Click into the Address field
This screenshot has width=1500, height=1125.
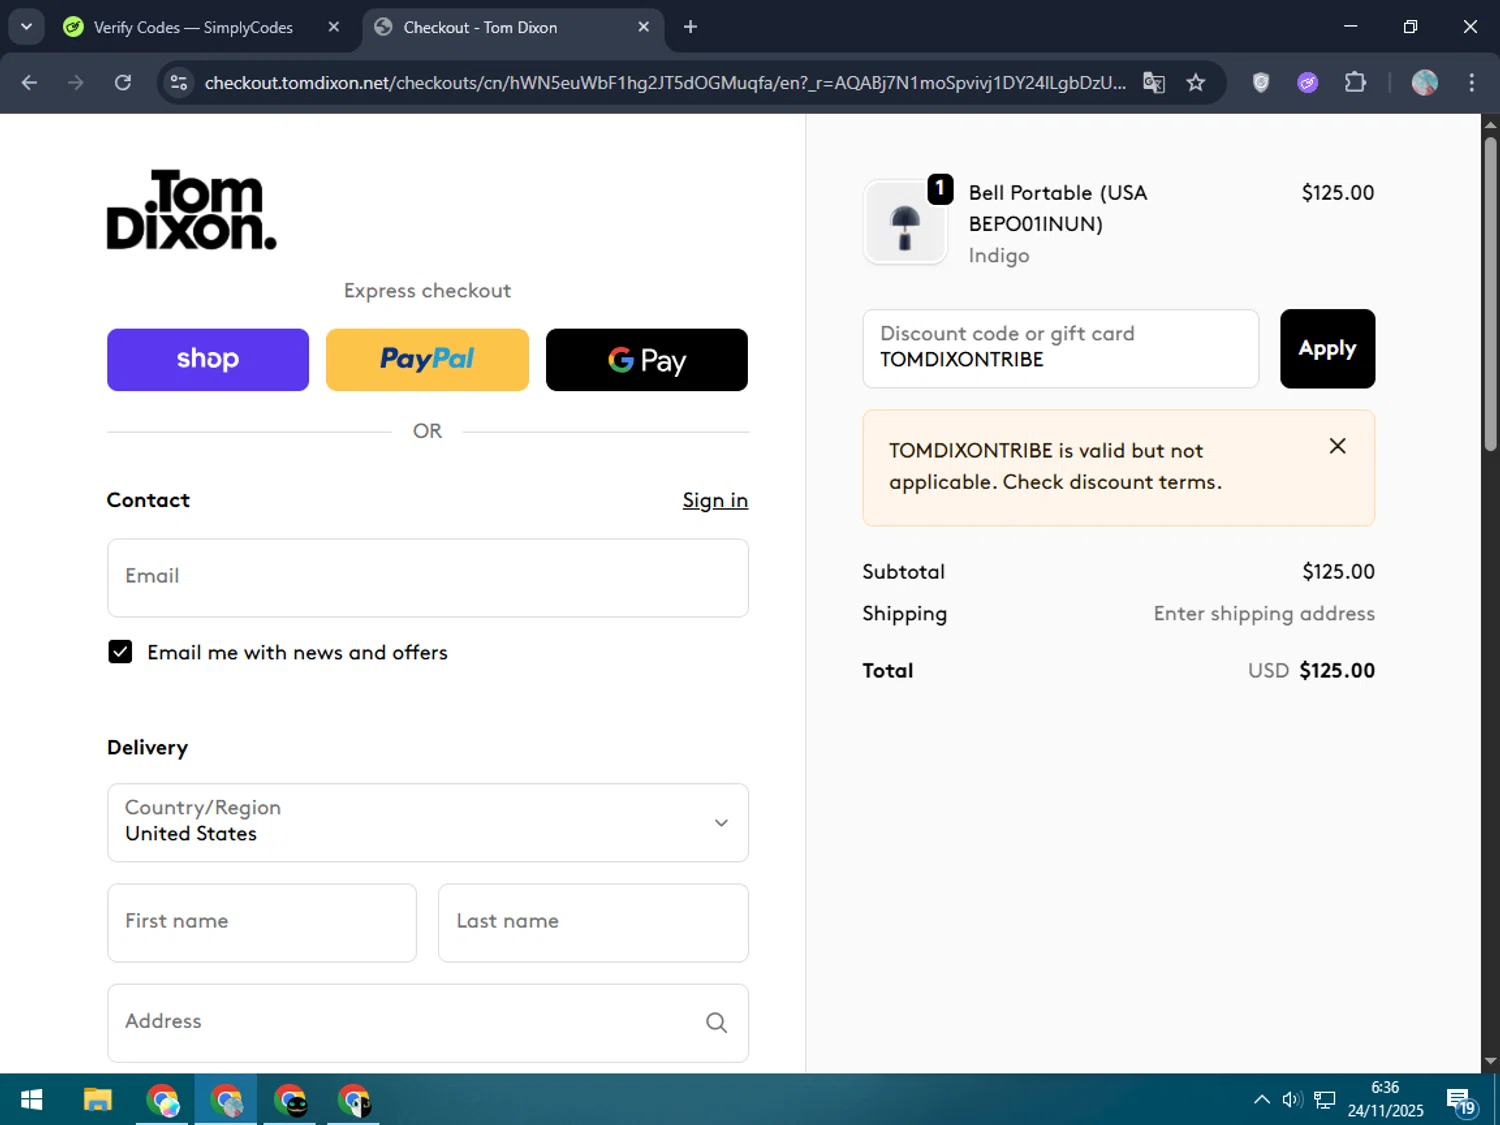(428, 1023)
